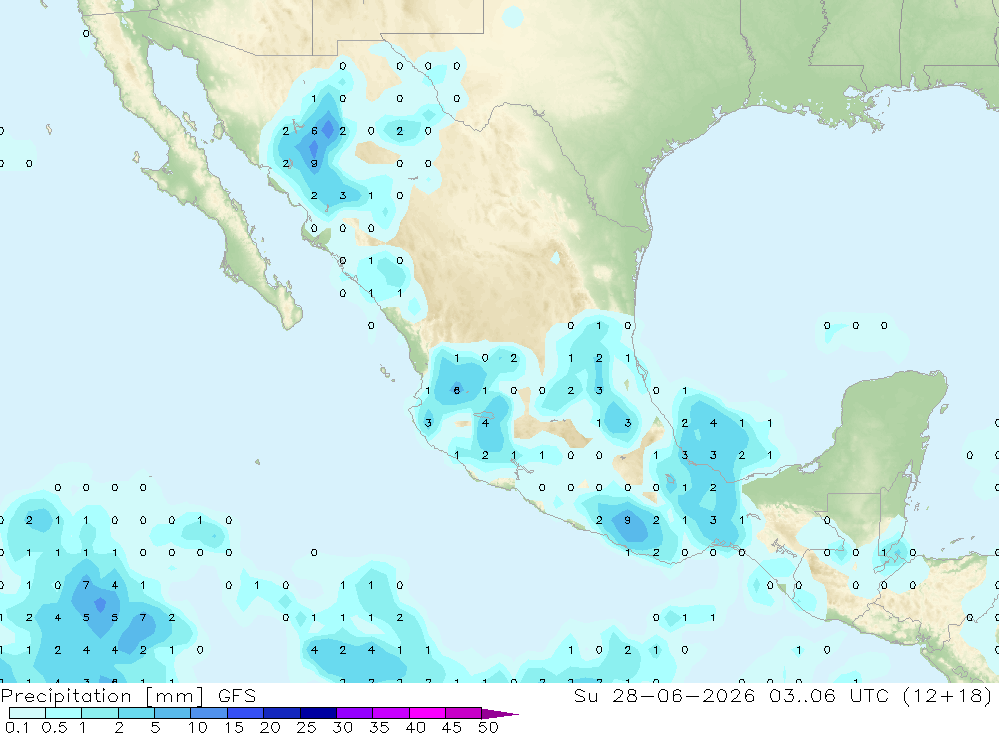Click the '0.1' legend scale label

(x=17, y=727)
